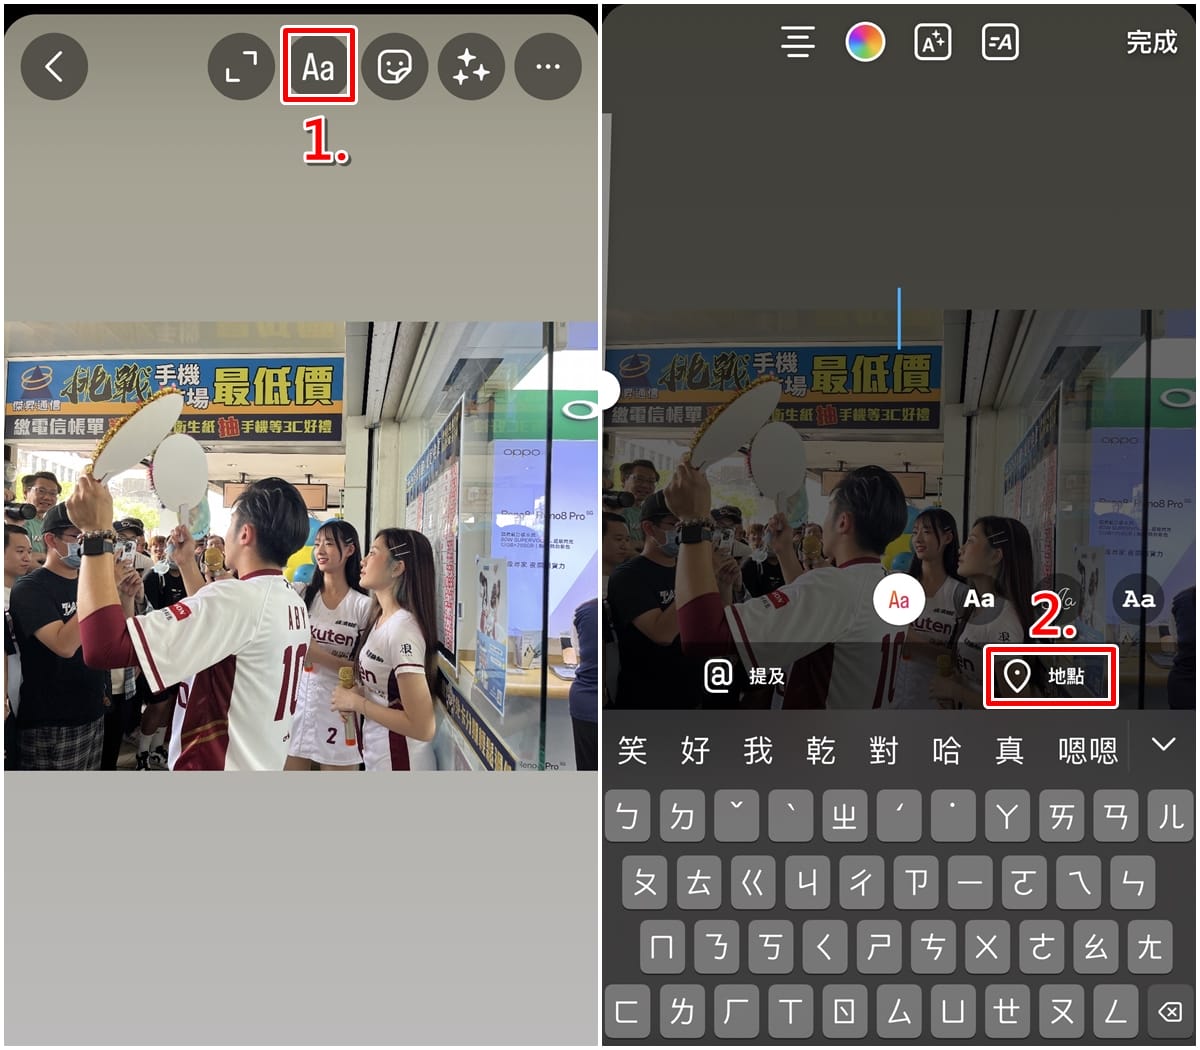Open the sticker face icon
This screenshot has width=1200, height=1050.
(394, 67)
